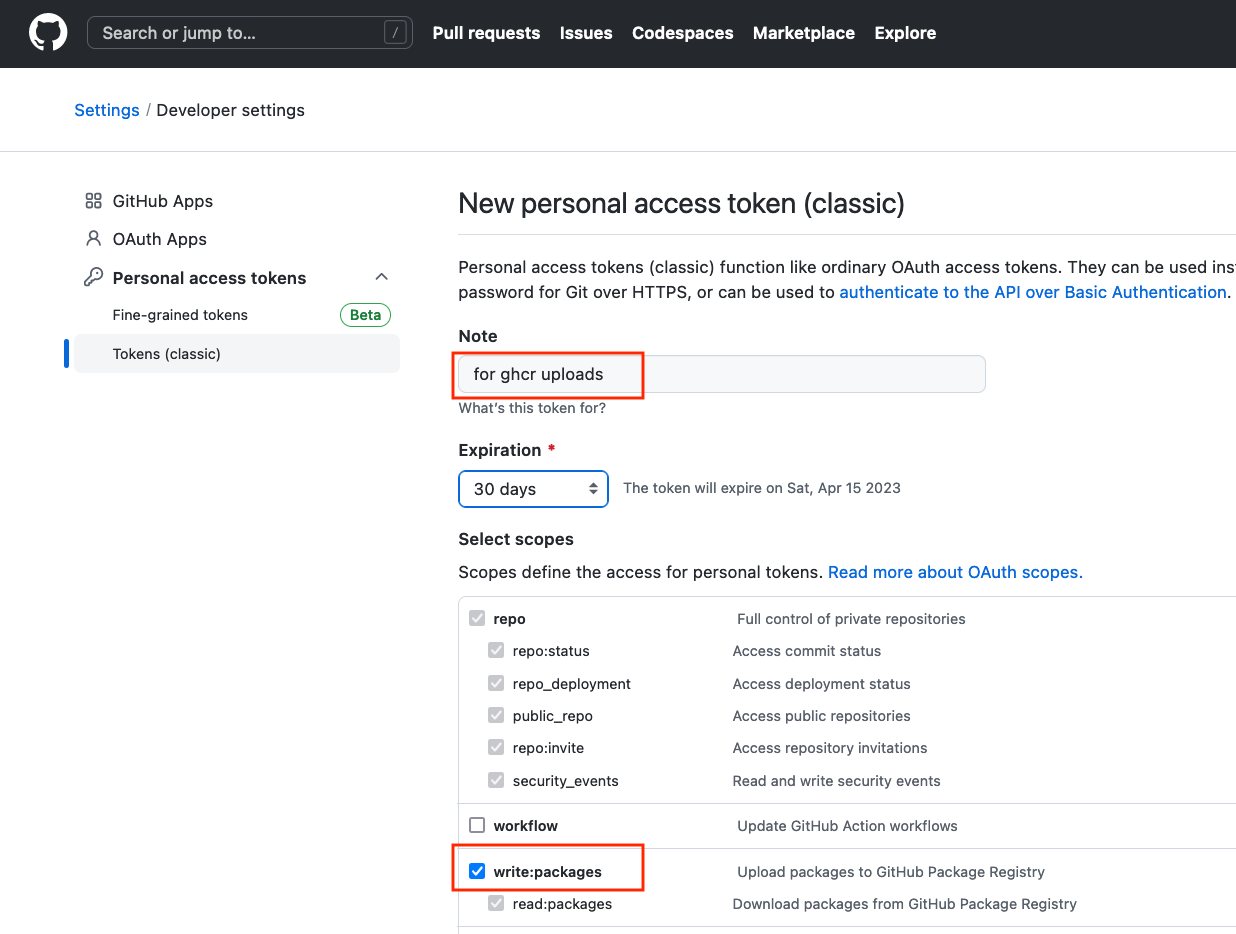Click the GitHub Apps grid icon

tap(93, 201)
